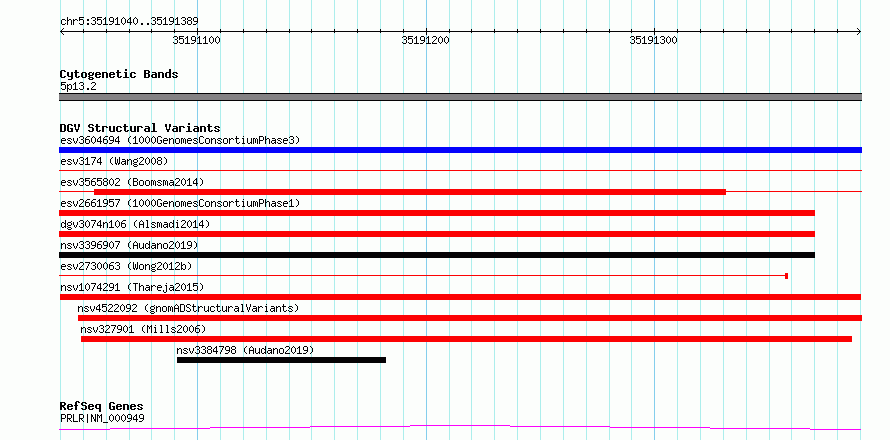Select esv2661957 (1000GenomesConsortiumPhase1) label
Viewport: 890px width, 440px height.
pos(180,203)
